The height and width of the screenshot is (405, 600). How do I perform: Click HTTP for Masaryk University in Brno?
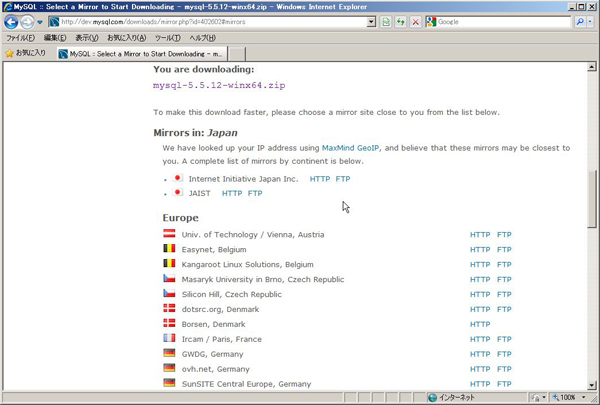(x=480, y=279)
